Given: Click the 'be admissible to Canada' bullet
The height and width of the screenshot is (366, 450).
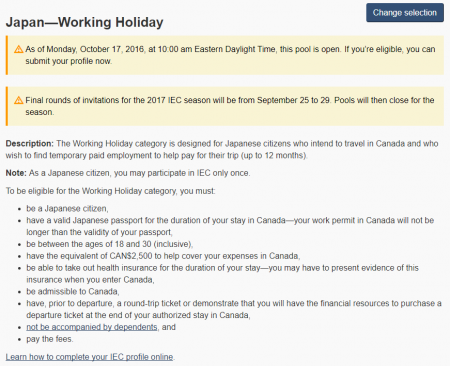Looking at the screenshot, I should coord(73,291).
